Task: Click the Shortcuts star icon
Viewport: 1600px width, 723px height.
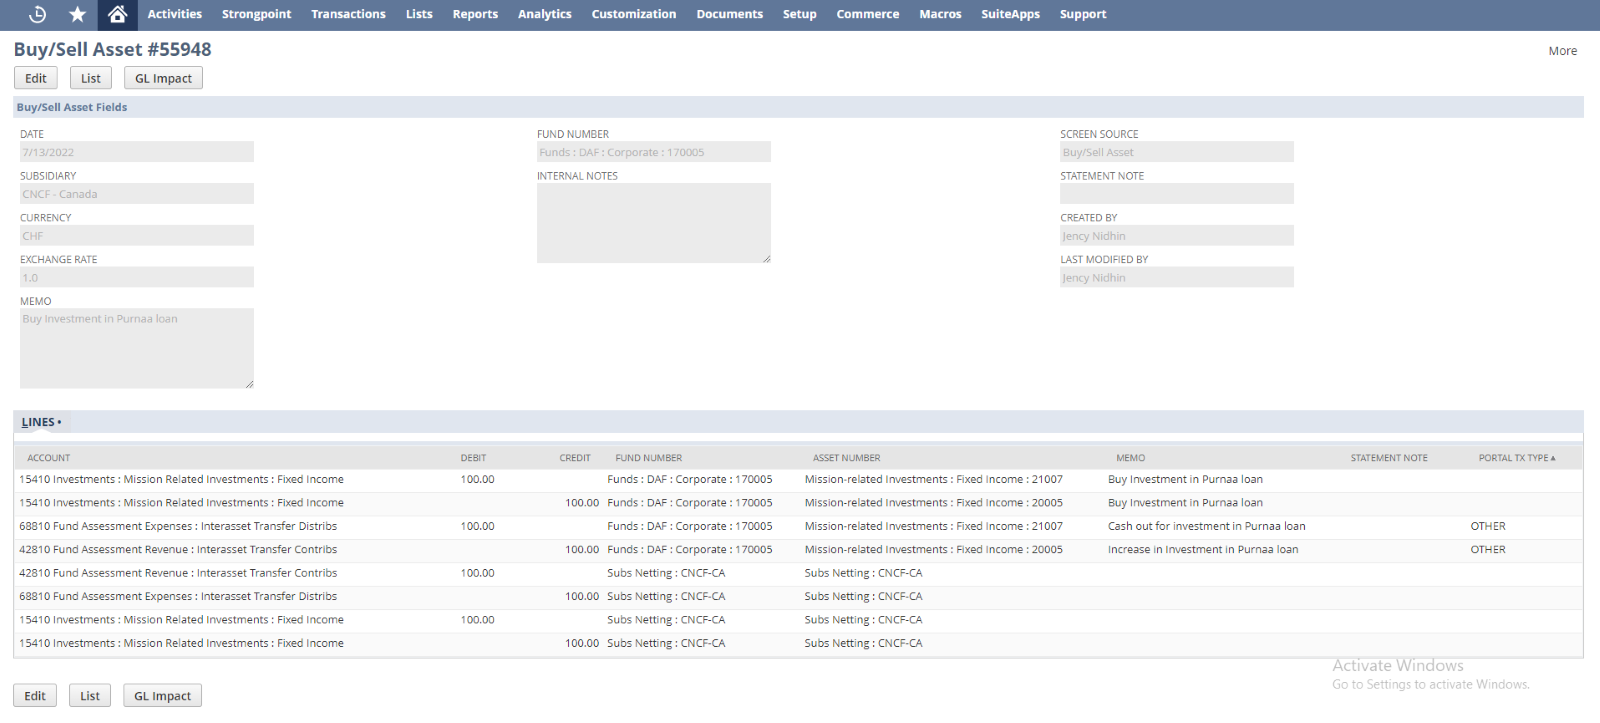Action: (77, 14)
